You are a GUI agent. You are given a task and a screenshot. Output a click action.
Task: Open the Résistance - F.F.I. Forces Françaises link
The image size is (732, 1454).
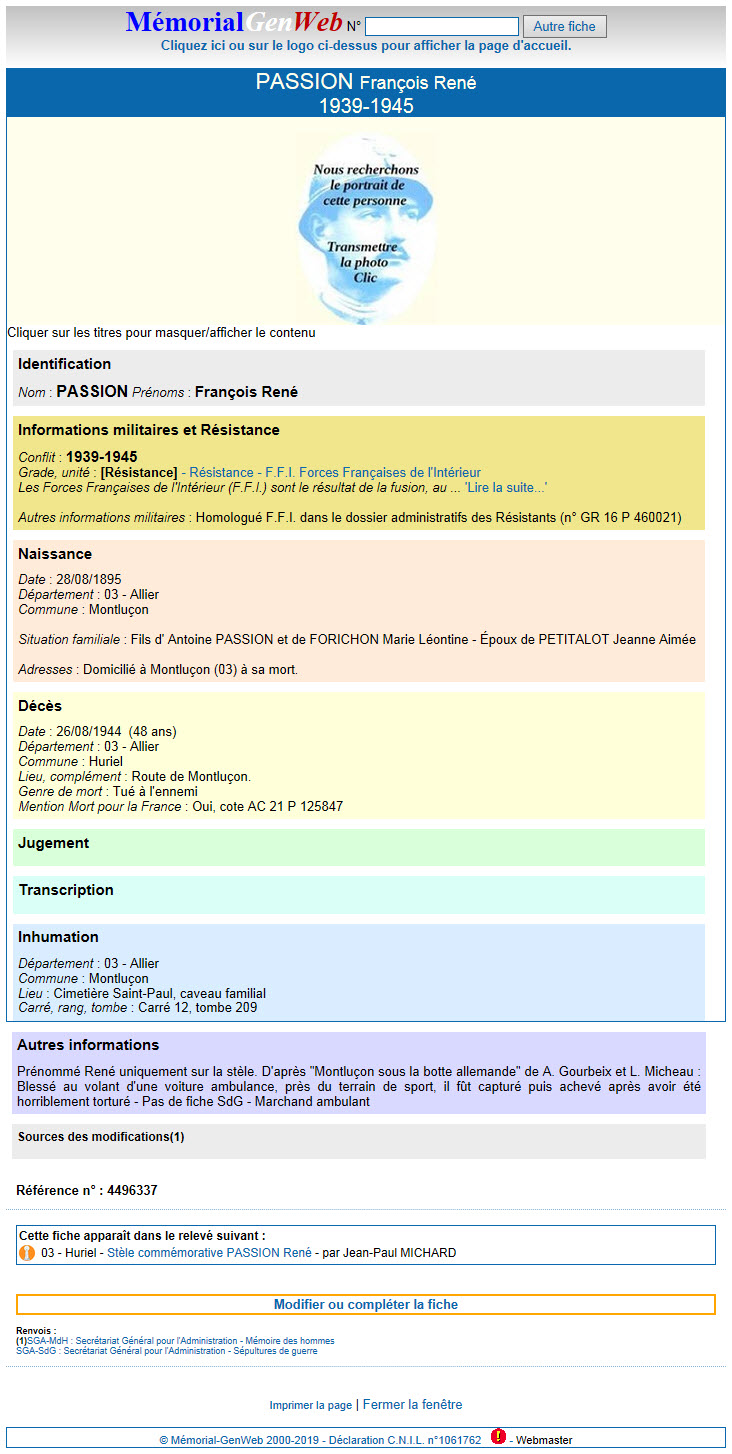pos(335,472)
